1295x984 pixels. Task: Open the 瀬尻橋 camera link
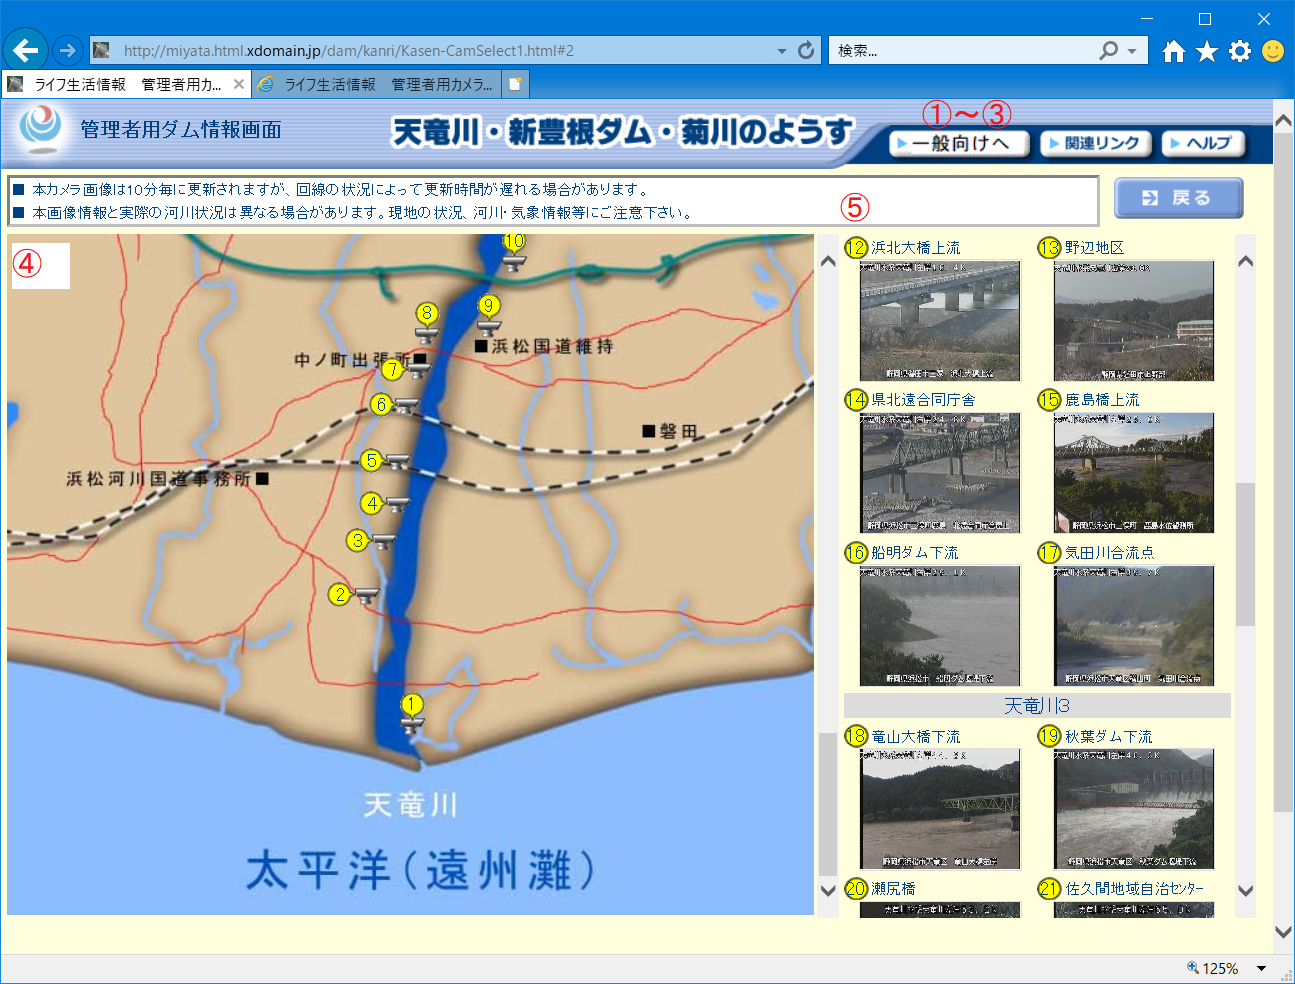click(x=893, y=888)
